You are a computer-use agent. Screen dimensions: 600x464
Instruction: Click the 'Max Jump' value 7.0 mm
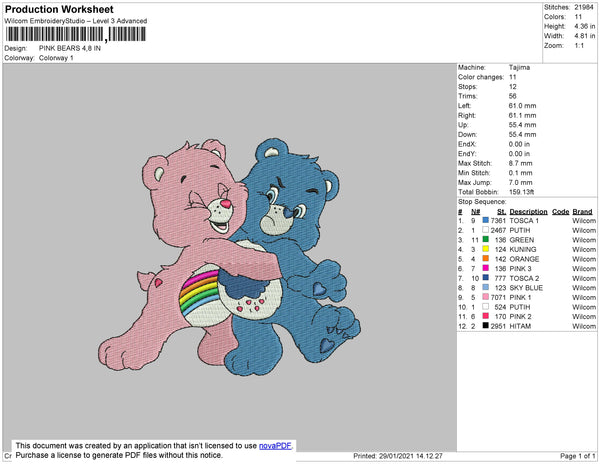tap(520, 182)
